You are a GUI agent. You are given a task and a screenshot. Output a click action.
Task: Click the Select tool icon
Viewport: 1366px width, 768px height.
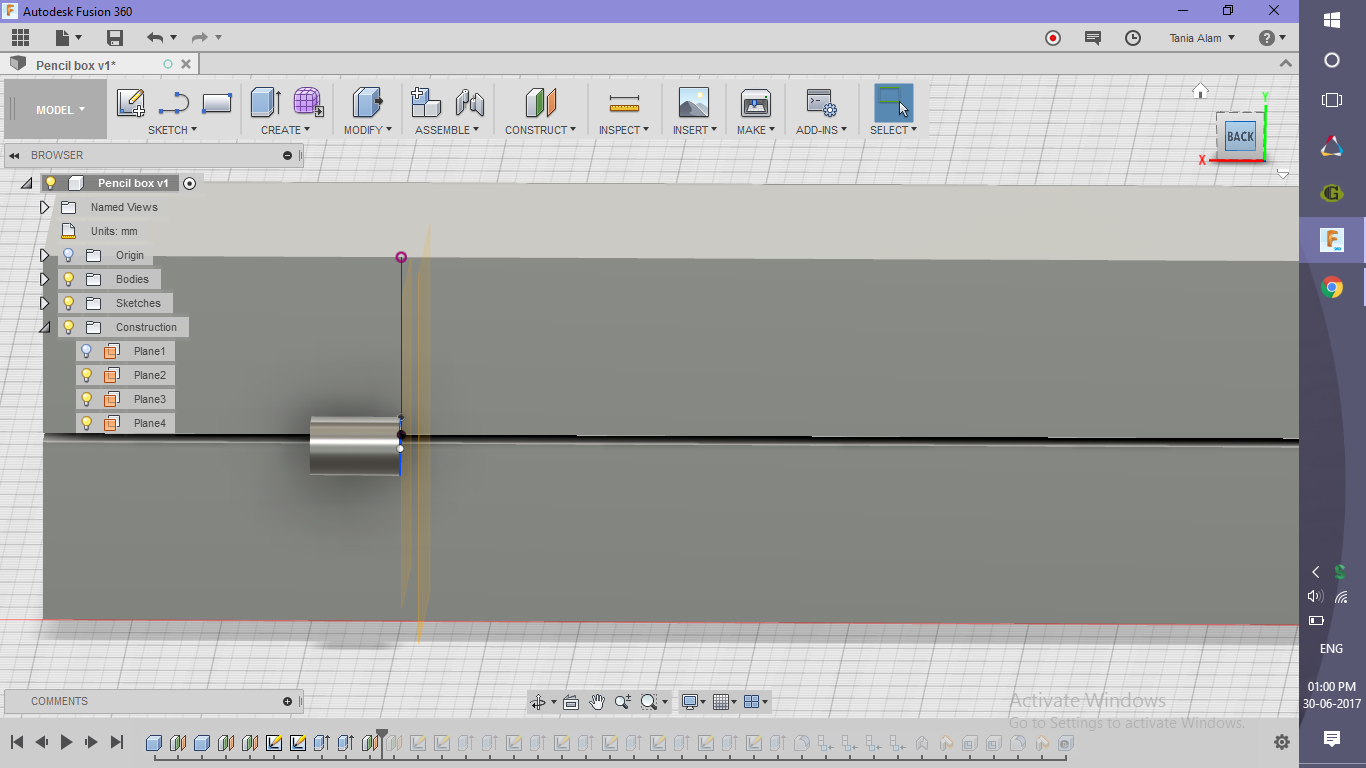point(893,102)
